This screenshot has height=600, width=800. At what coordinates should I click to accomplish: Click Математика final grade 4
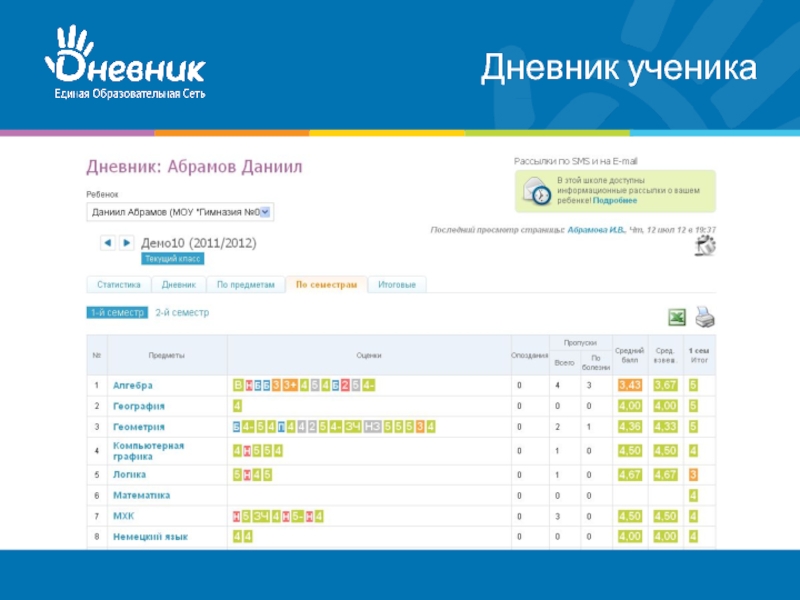tap(693, 495)
